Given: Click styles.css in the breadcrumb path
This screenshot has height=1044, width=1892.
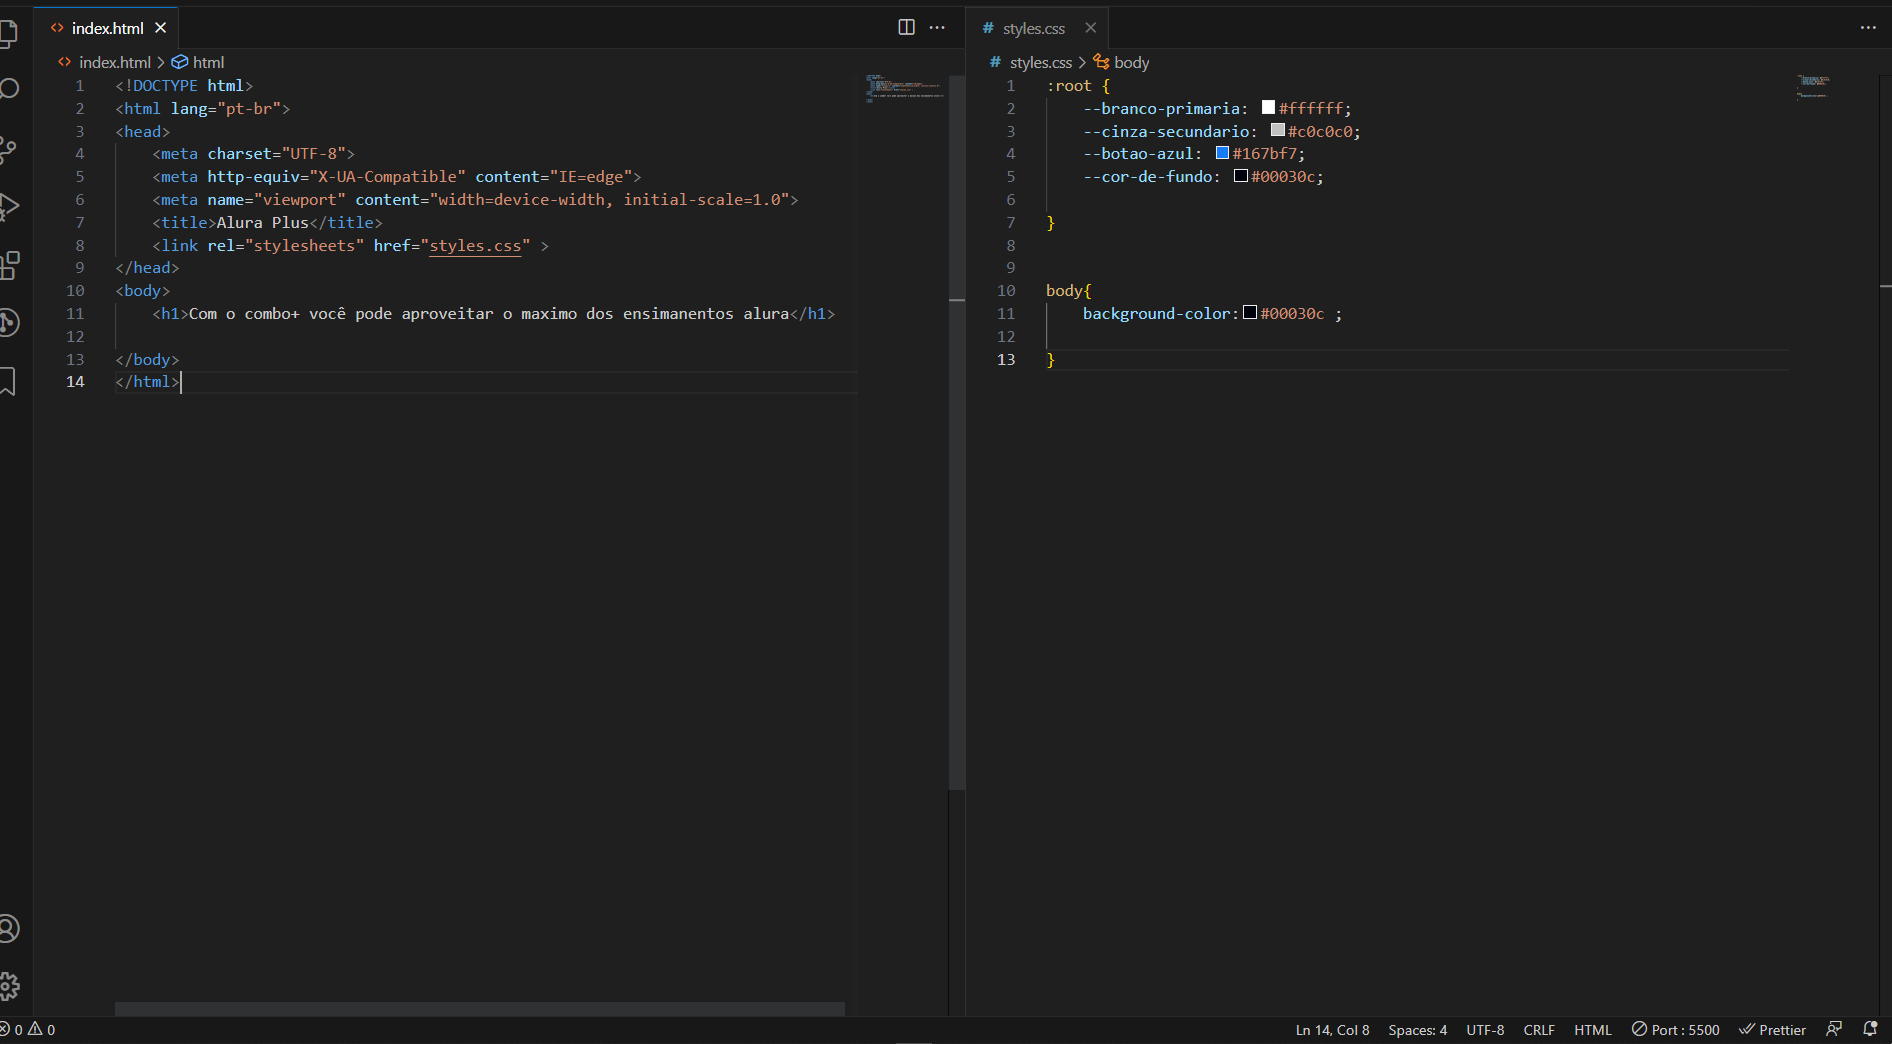Looking at the screenshot, I should pyautogui.click(x=1040, y=62).
